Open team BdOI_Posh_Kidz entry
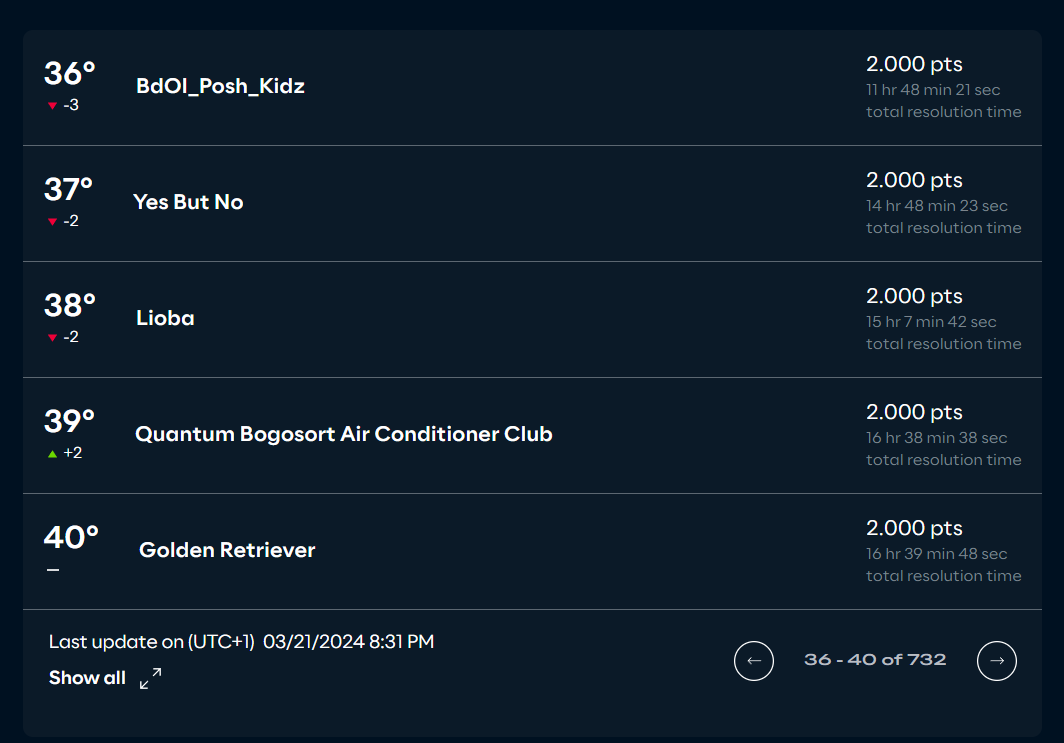This screenshot has width=1064, height=743. point(220,86)
